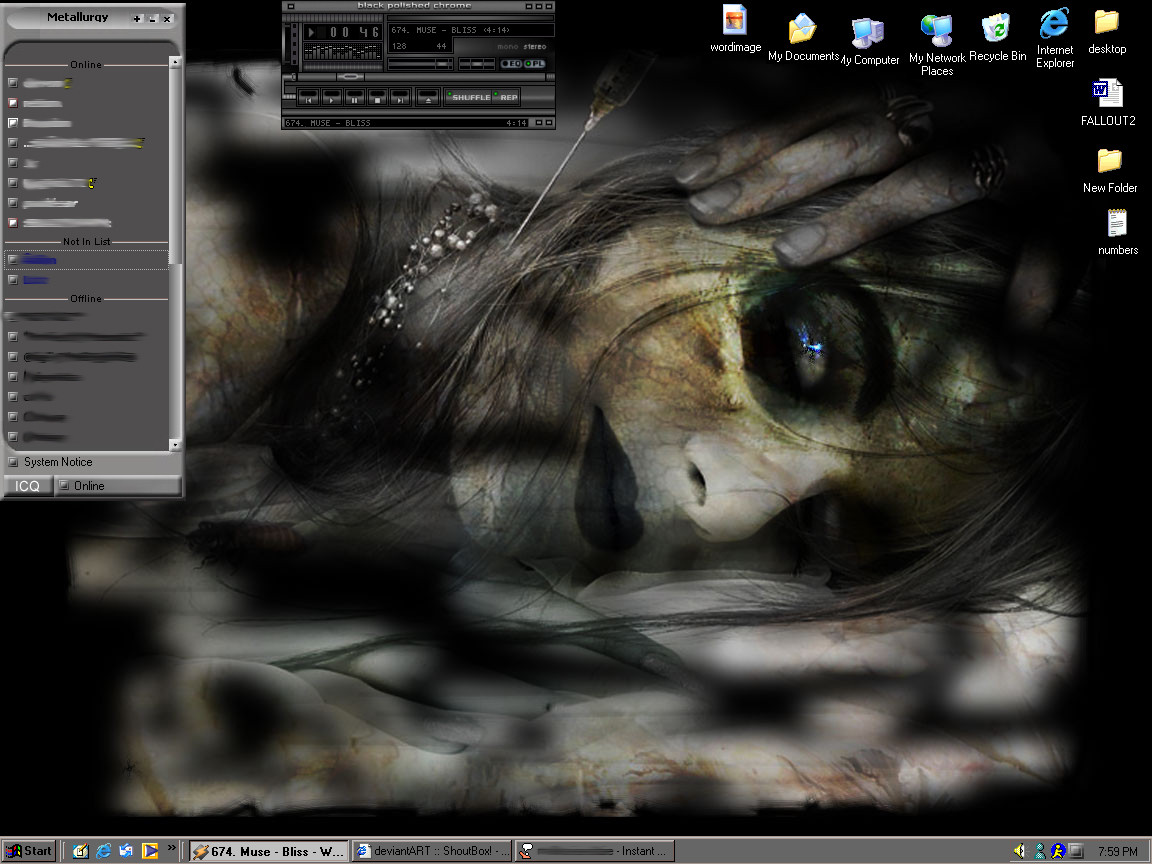Open the Start menu
The width and height of the screenshot is (1152, 864).
click(x=29, y=851)
